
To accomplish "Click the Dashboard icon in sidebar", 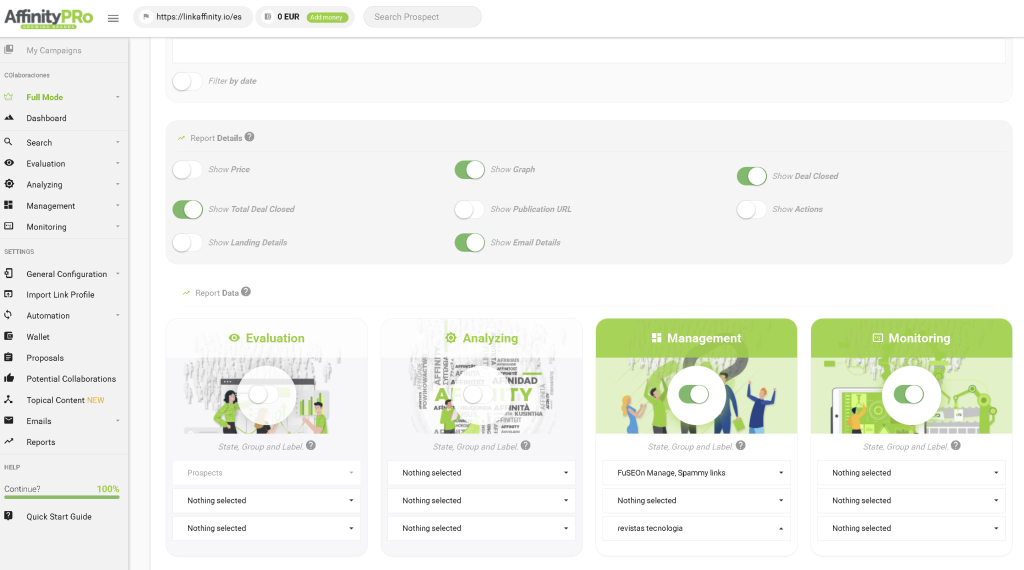I will [x=8, y=118].
